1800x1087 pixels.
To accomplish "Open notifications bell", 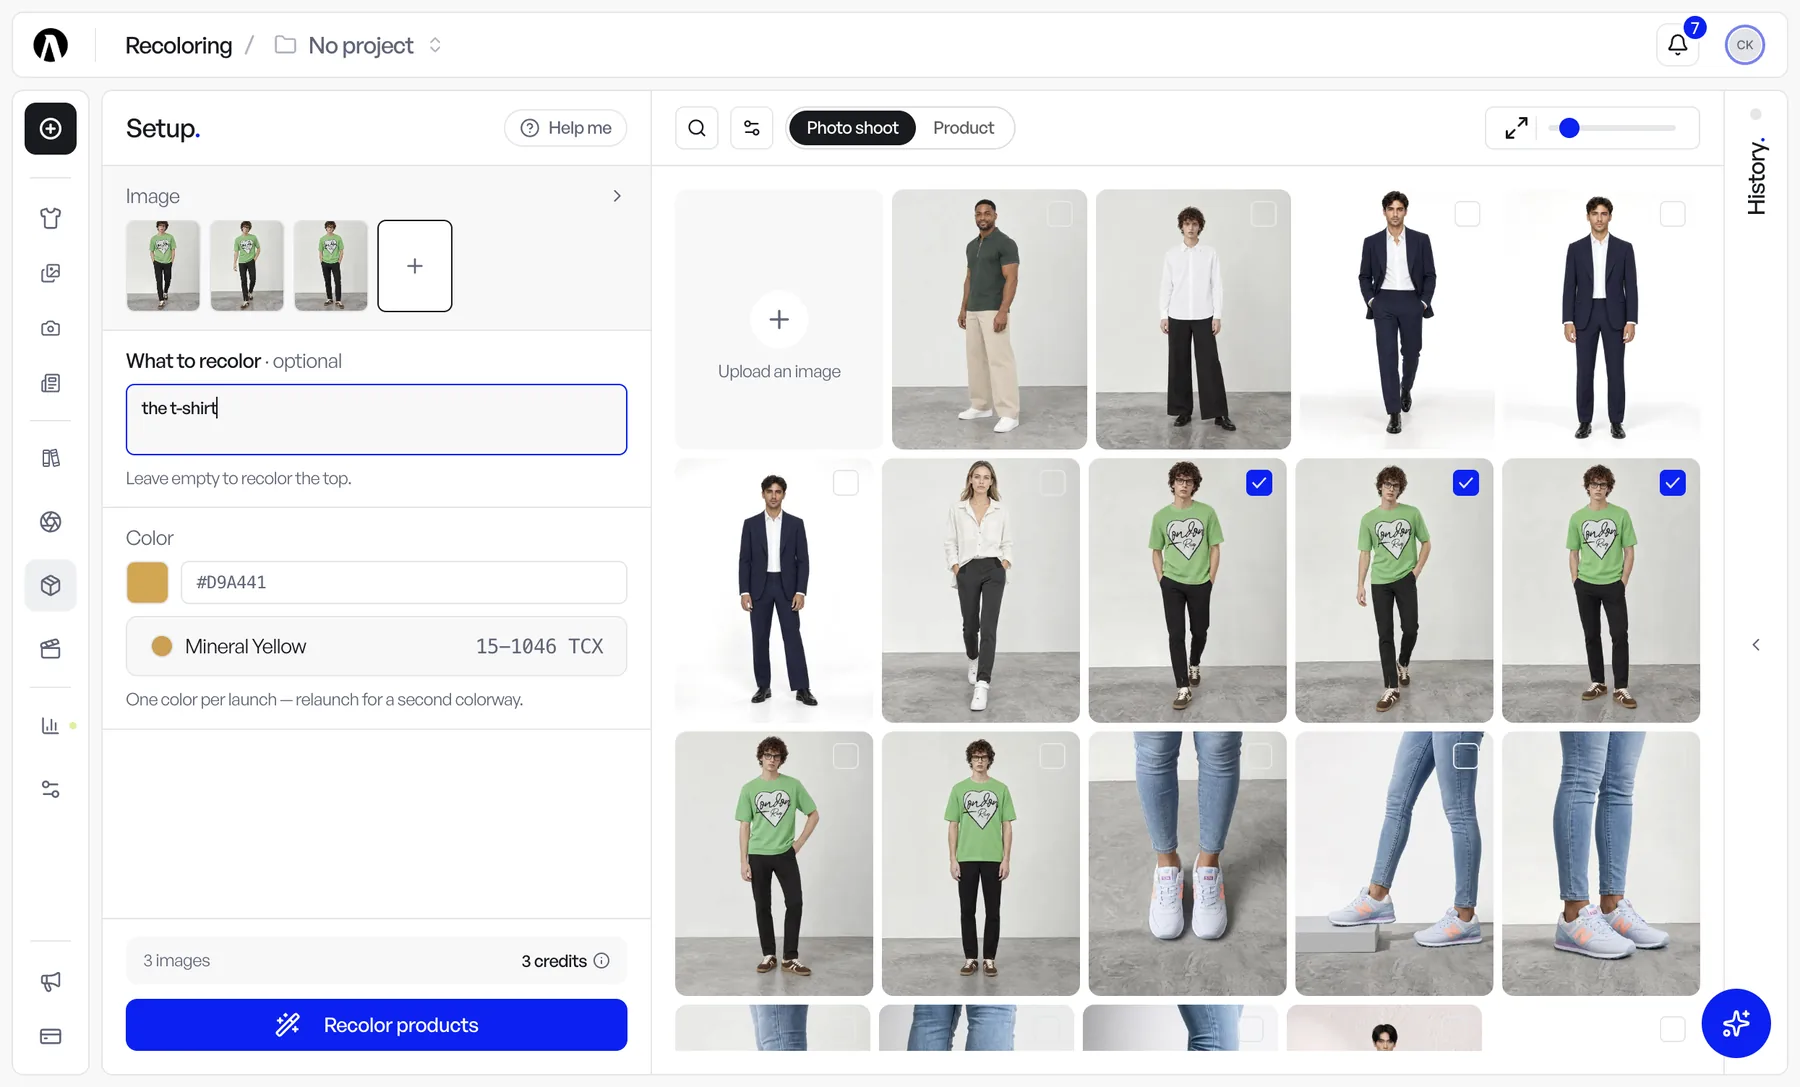I will 1678,45.
